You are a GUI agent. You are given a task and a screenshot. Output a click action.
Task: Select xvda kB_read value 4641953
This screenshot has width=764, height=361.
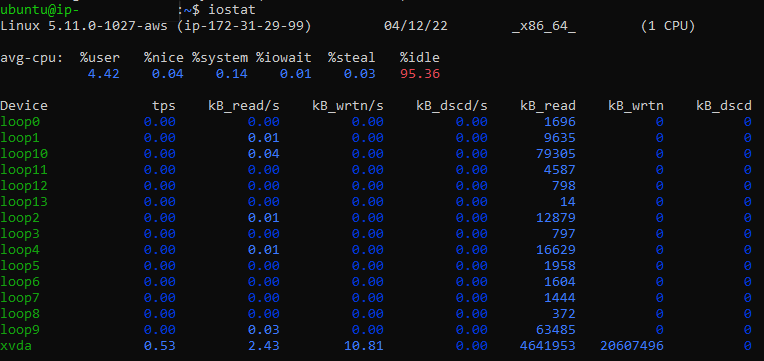[548, 346]
